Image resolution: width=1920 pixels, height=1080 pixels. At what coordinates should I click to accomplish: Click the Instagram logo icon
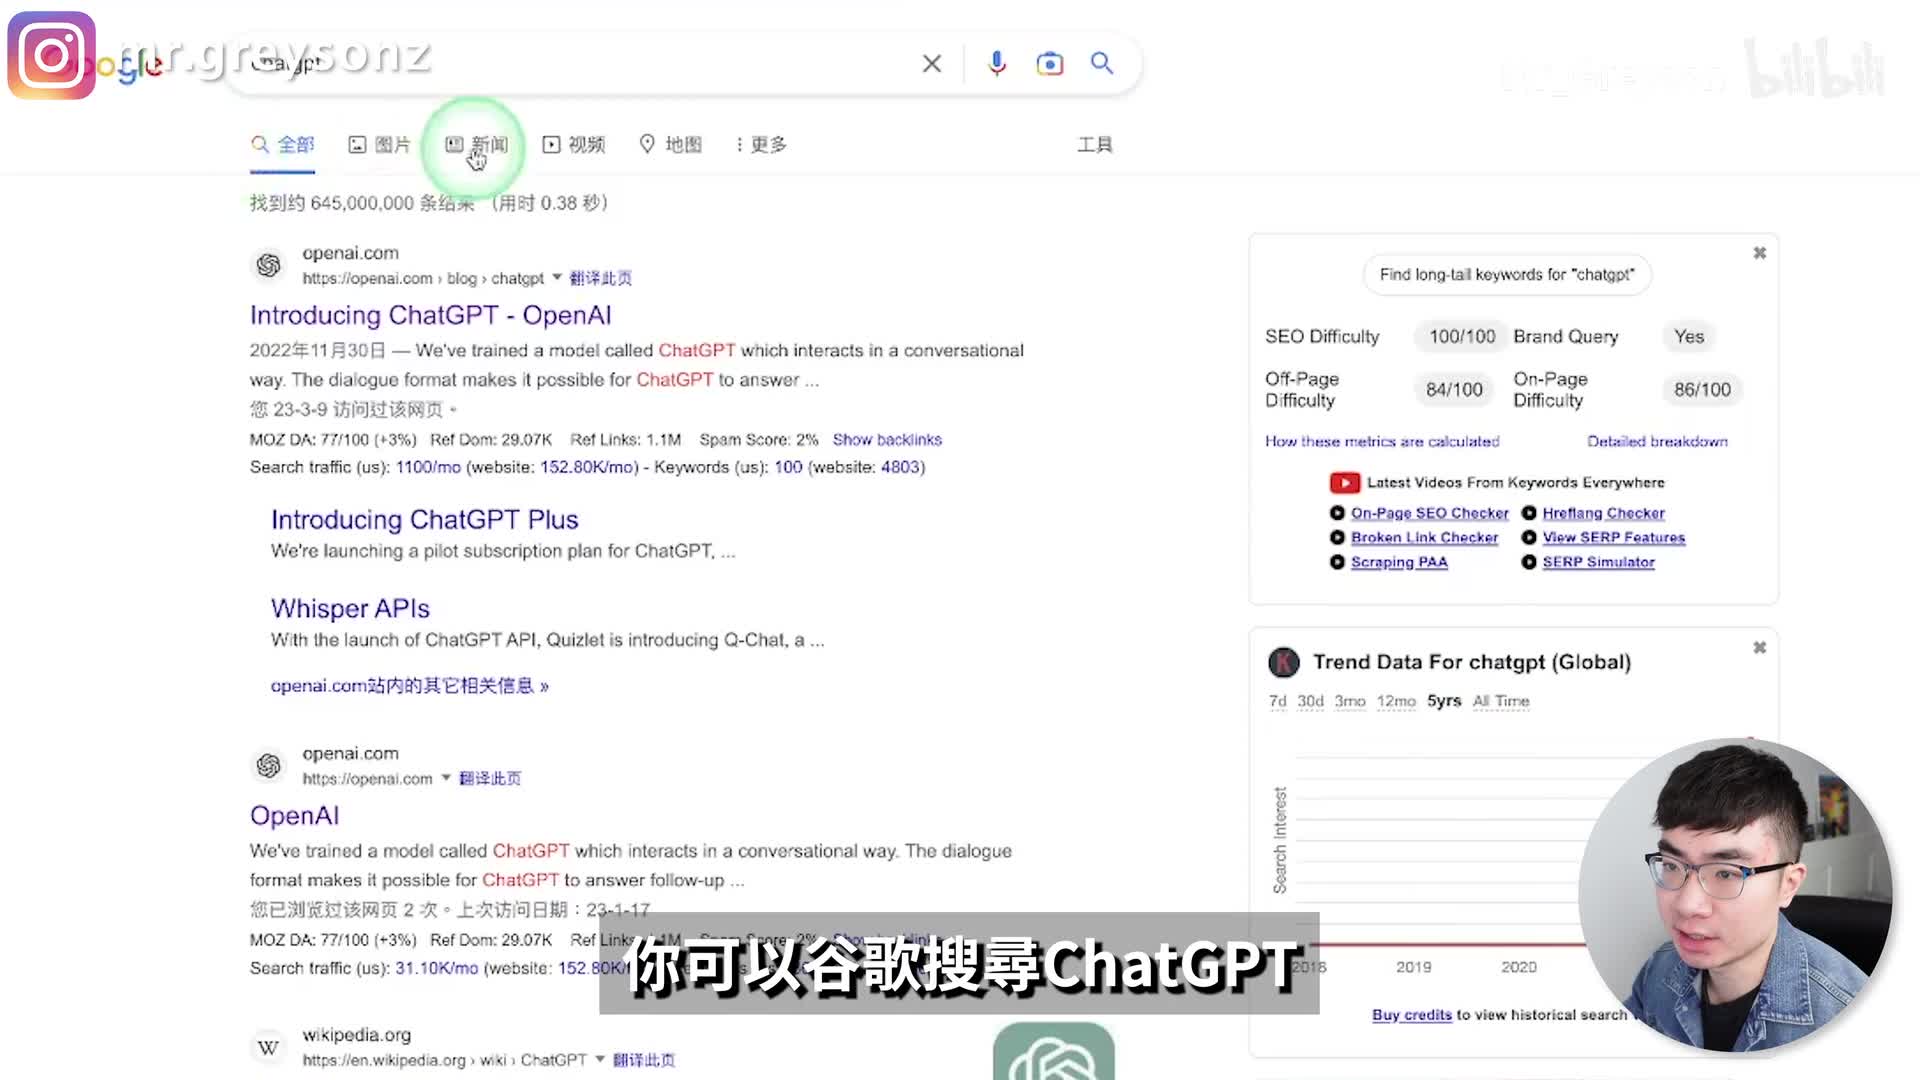(52, 56)
